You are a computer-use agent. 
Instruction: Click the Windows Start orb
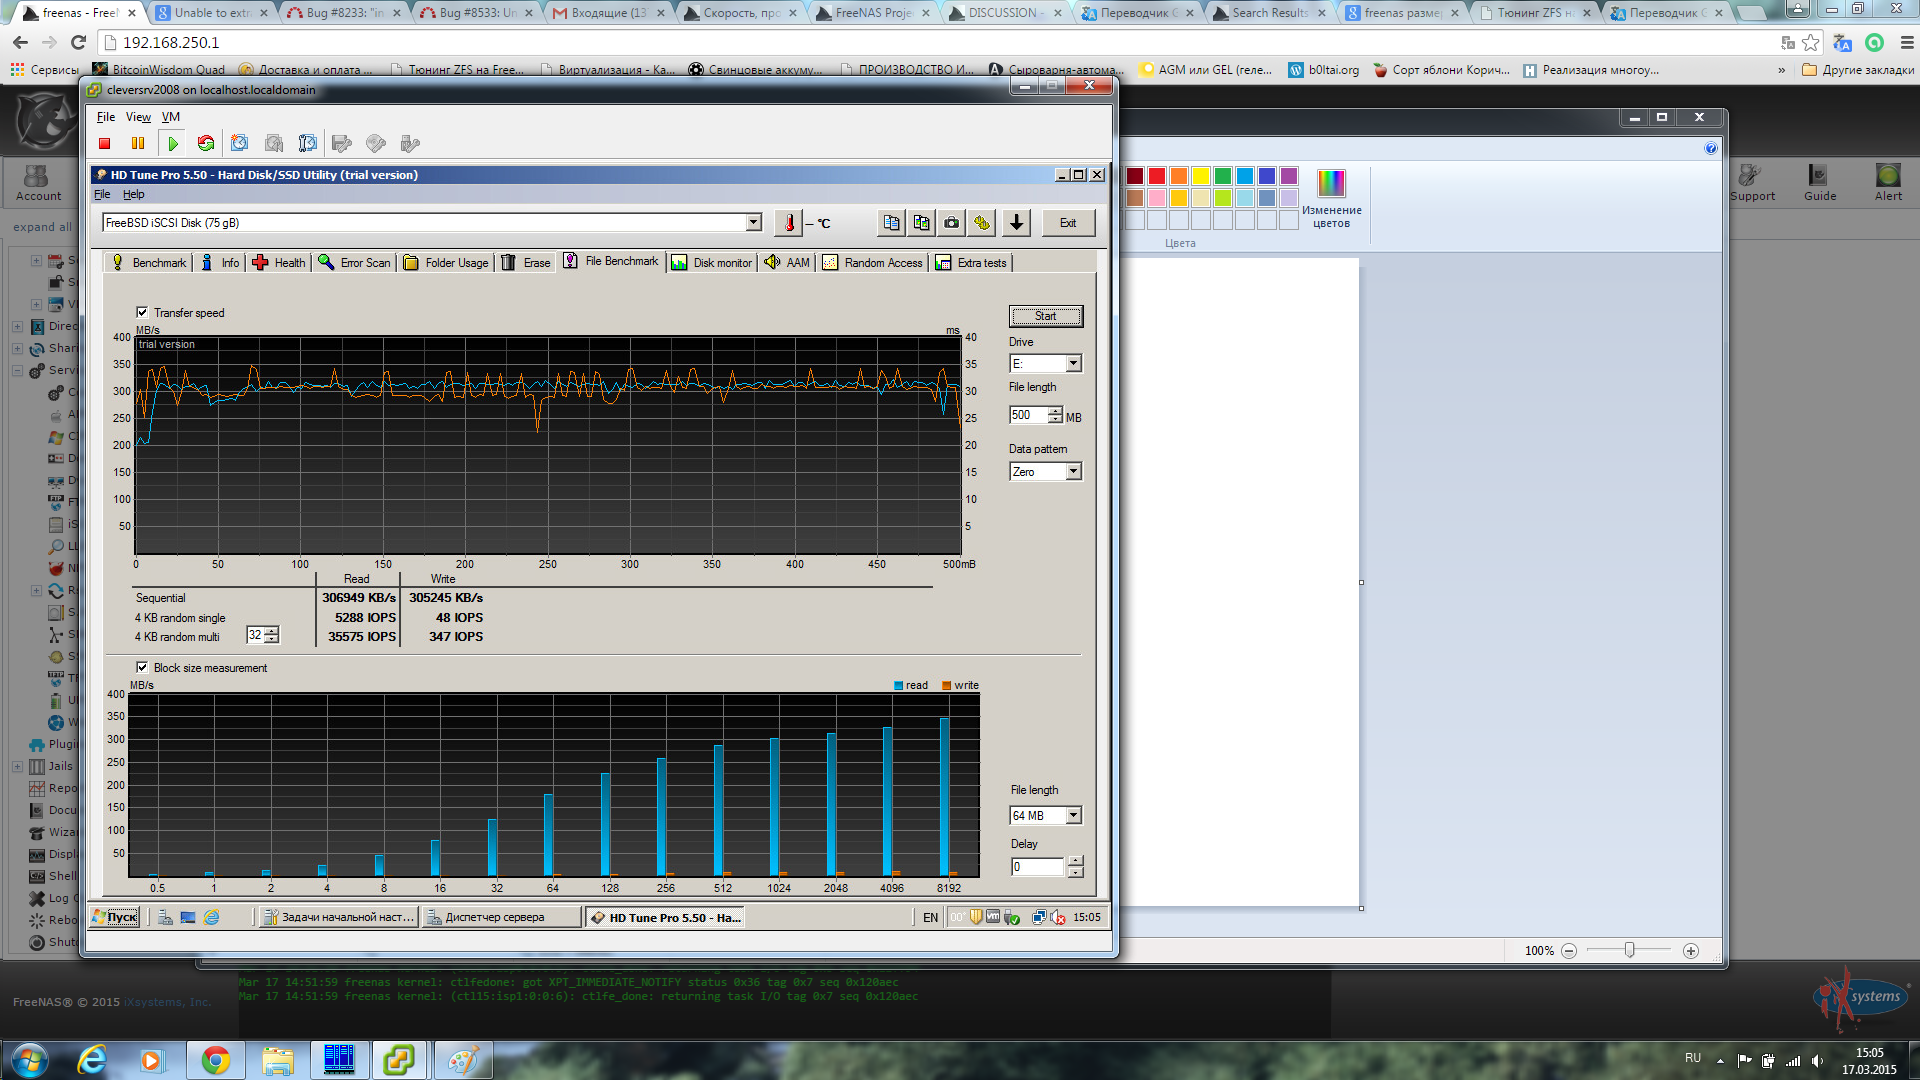(x=29, y=1060)
